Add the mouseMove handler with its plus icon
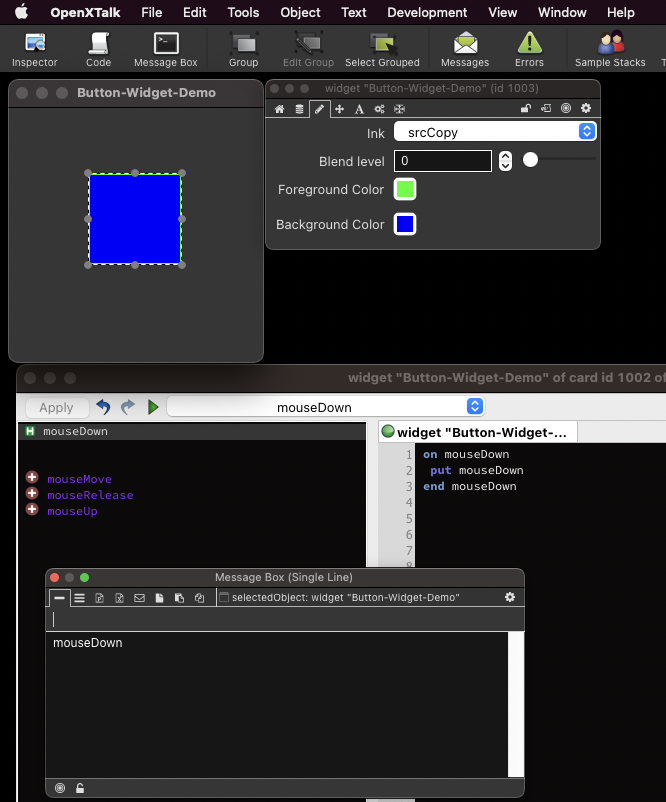 32,477
